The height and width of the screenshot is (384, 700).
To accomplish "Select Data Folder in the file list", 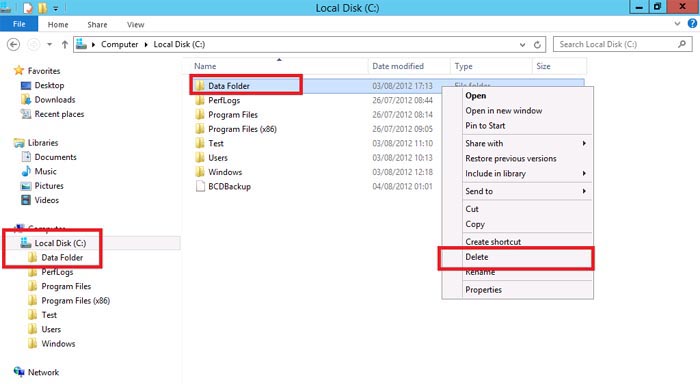I will tap(229, 86).
